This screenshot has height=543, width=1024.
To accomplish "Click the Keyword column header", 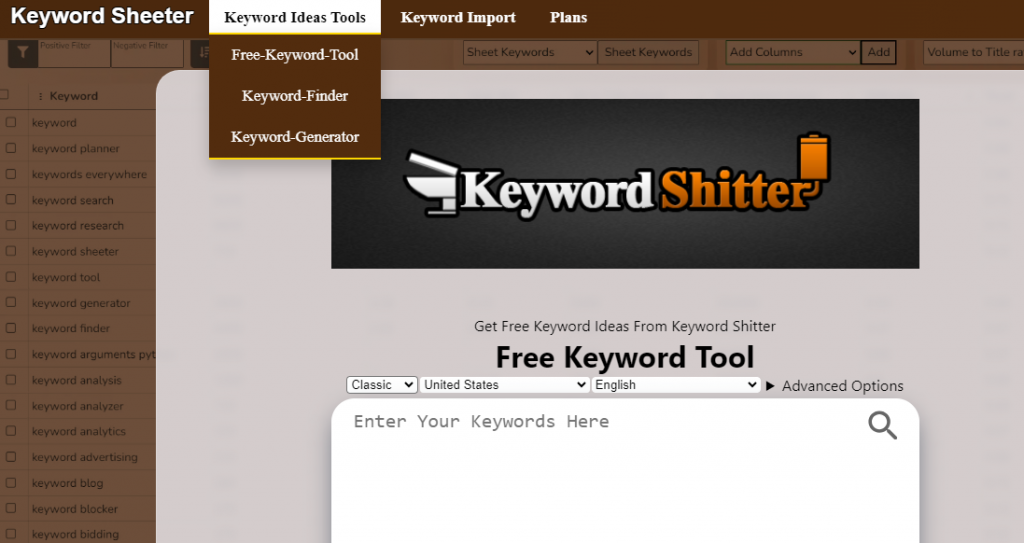I will pyautogui.click(x=74, y=96).
